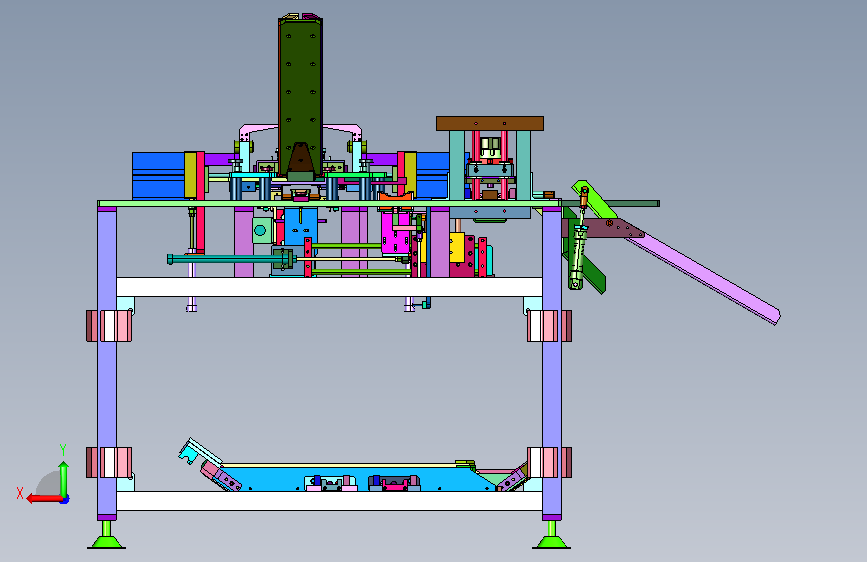Select the teal horizontal cylinder under the table
The width and height of the screenshot is (867, 562).
tap(229, 259)
